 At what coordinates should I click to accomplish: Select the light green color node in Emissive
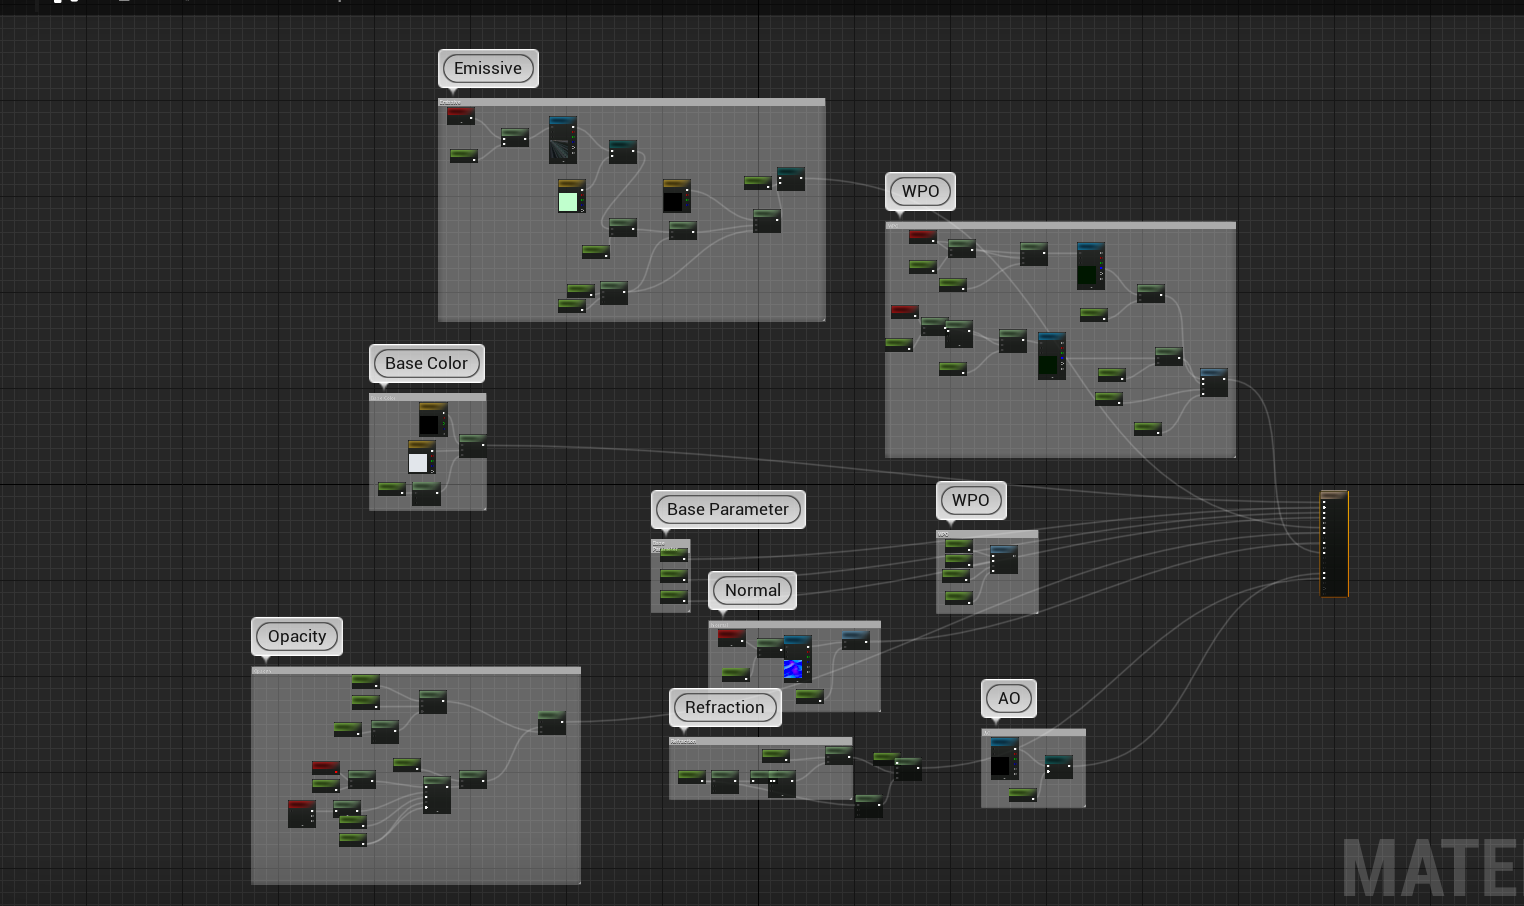(571, 196)
